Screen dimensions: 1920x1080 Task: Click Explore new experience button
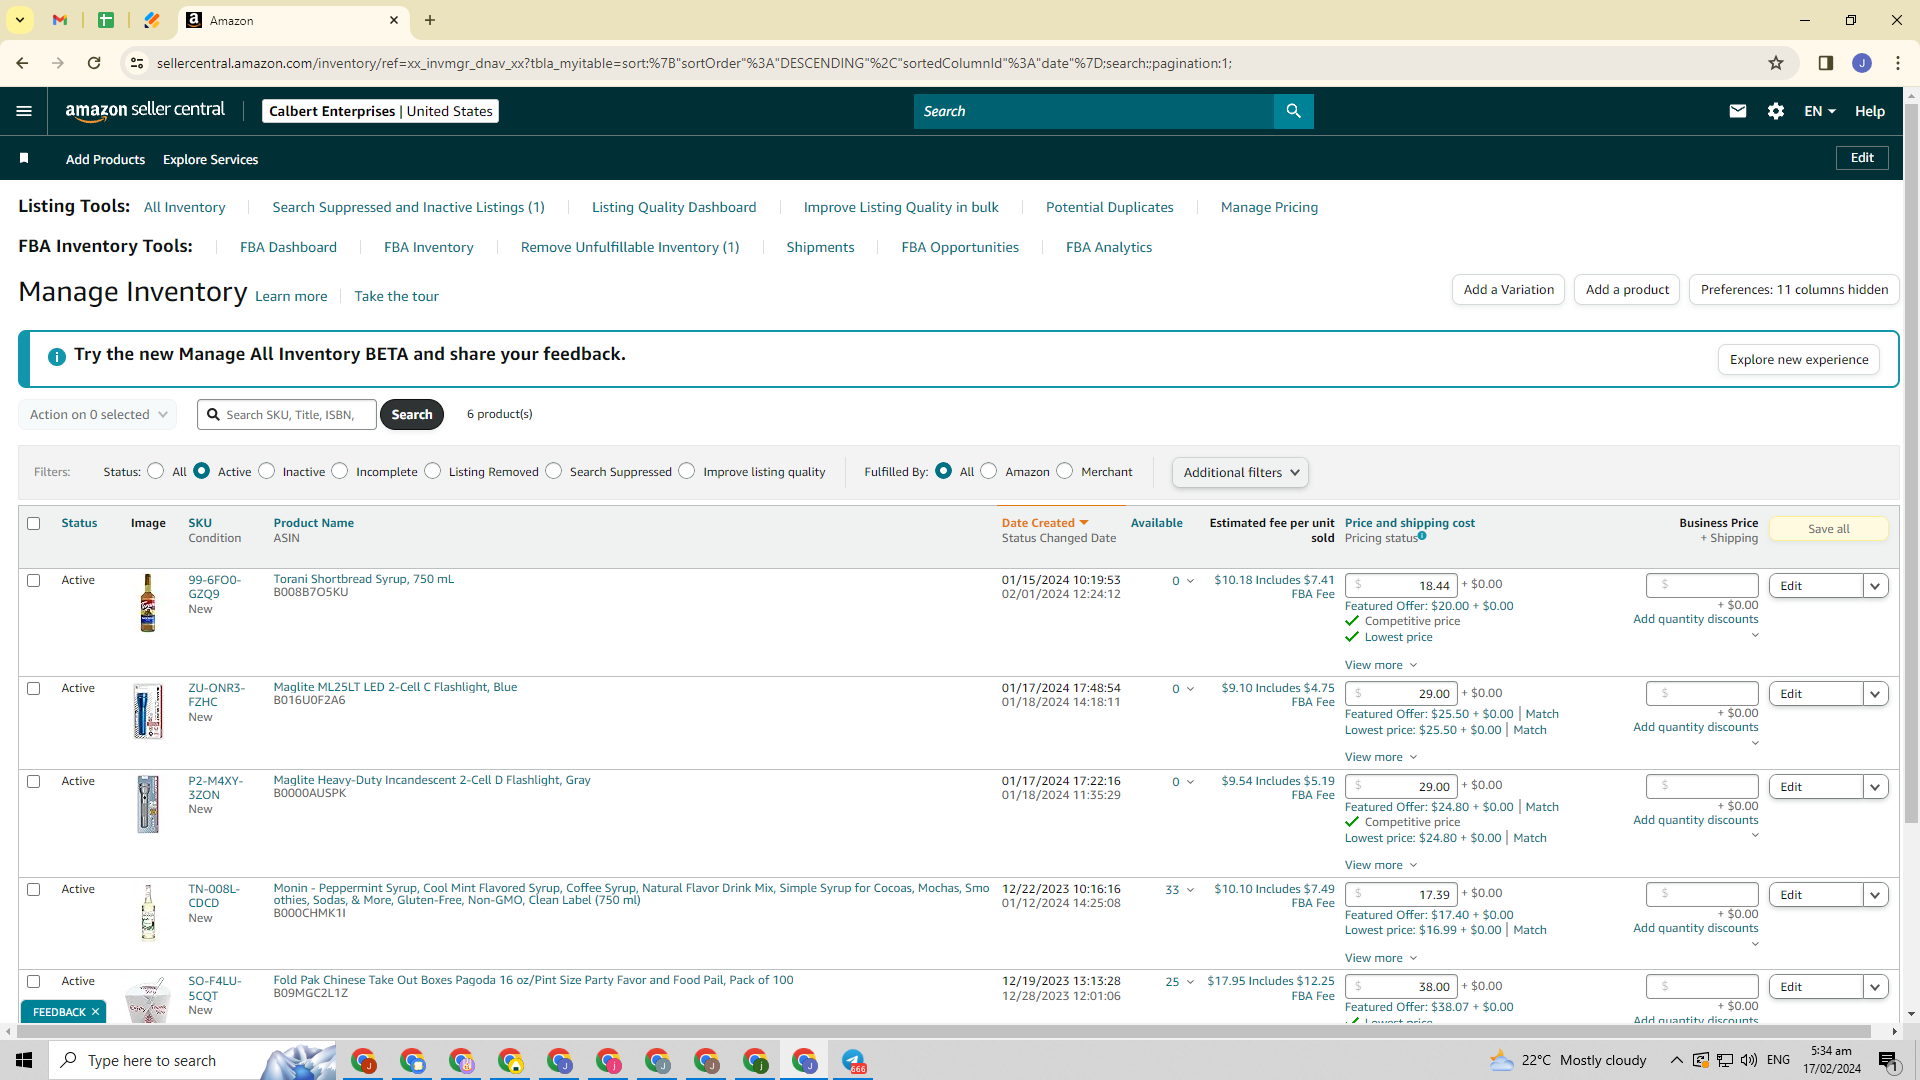pos(1799,359)
